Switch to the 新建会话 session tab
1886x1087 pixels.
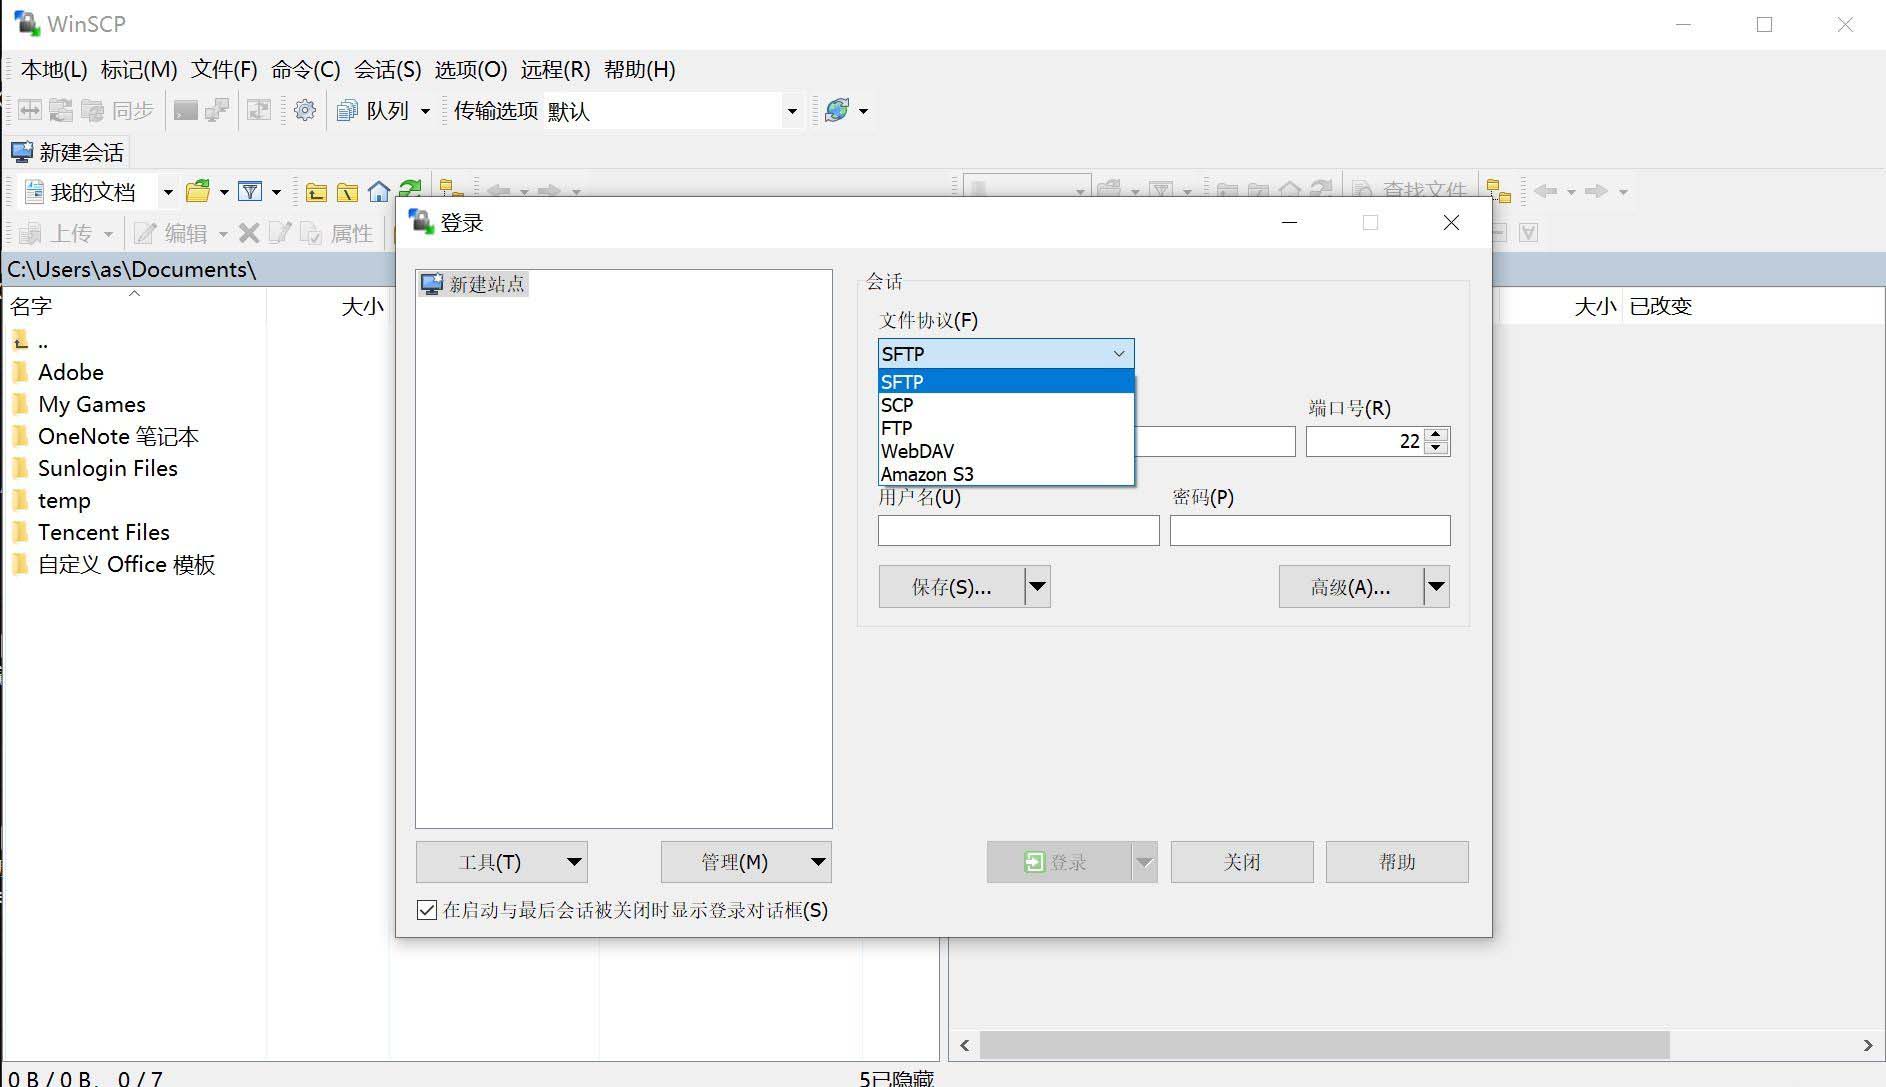click(67, 152)
